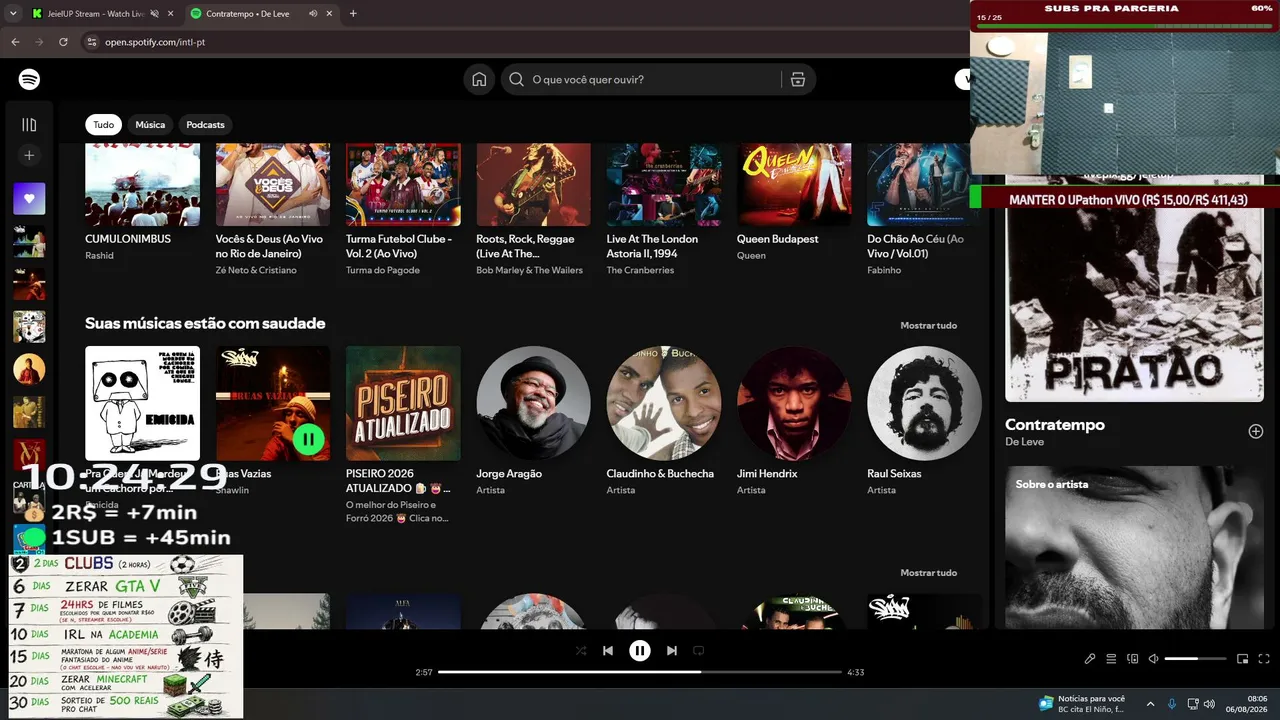Select the Tudo filter chip
This screenshot has height=720, width=1280.
click(x=103, y=125)
